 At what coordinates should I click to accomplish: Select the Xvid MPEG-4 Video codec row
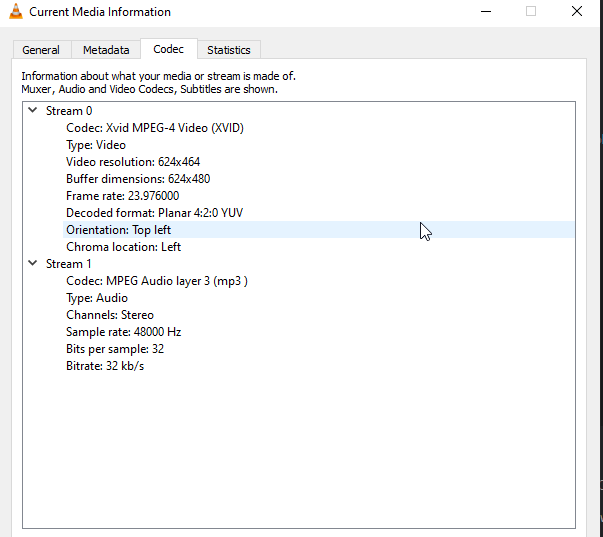[x=154, y=128]
